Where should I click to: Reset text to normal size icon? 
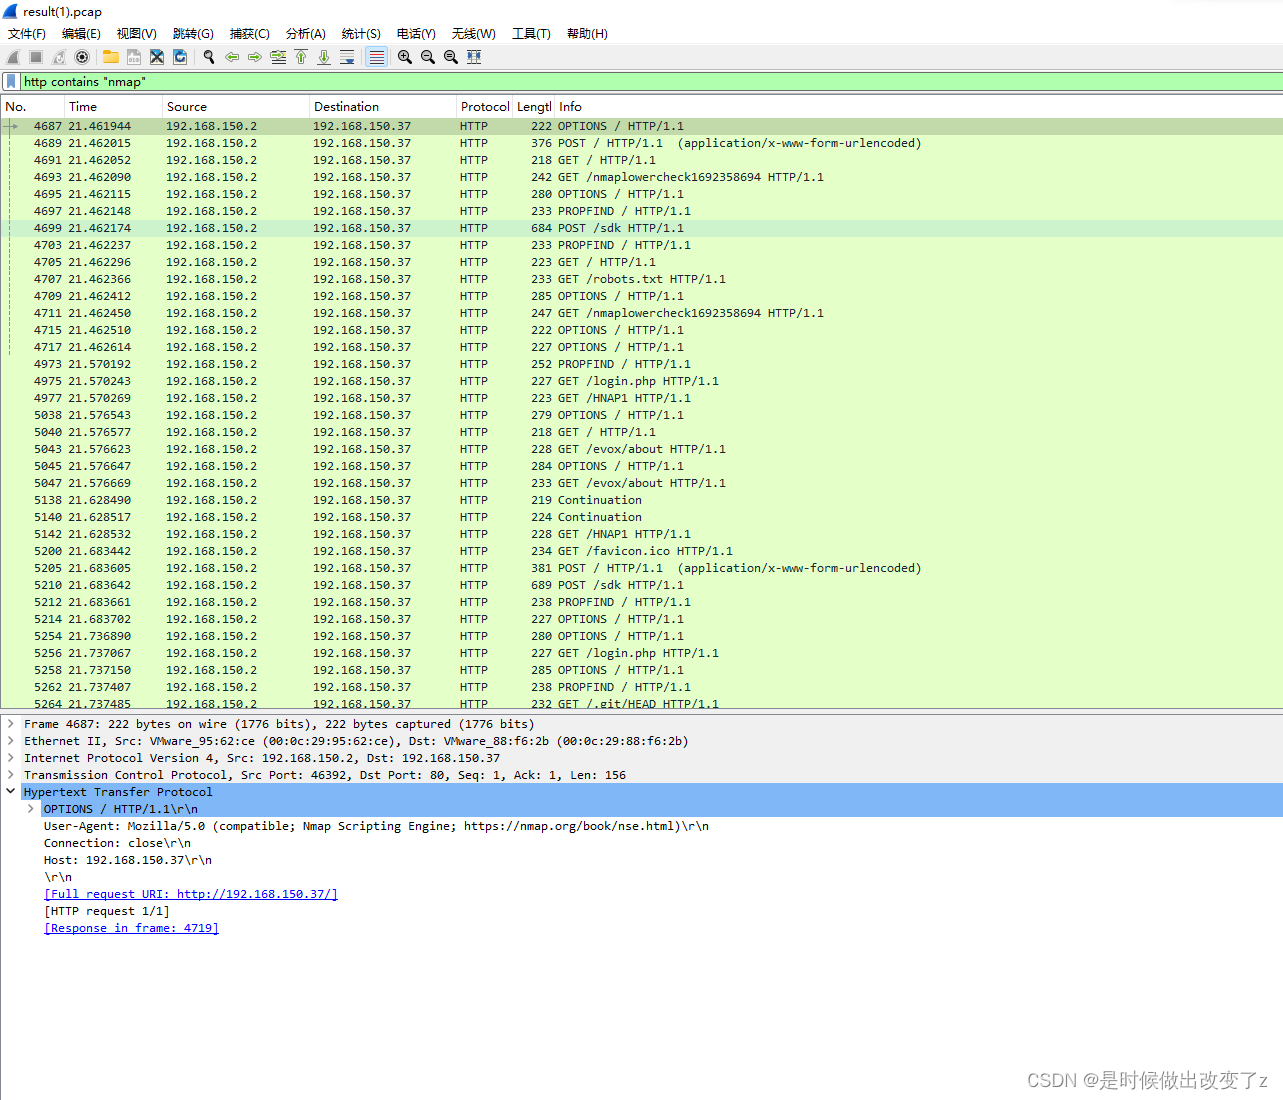(451, 57)
